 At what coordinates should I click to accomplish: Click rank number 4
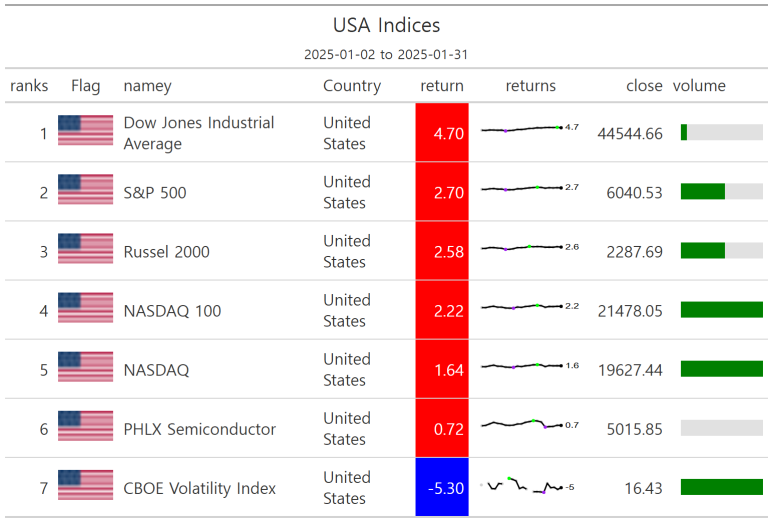point(44,311)
